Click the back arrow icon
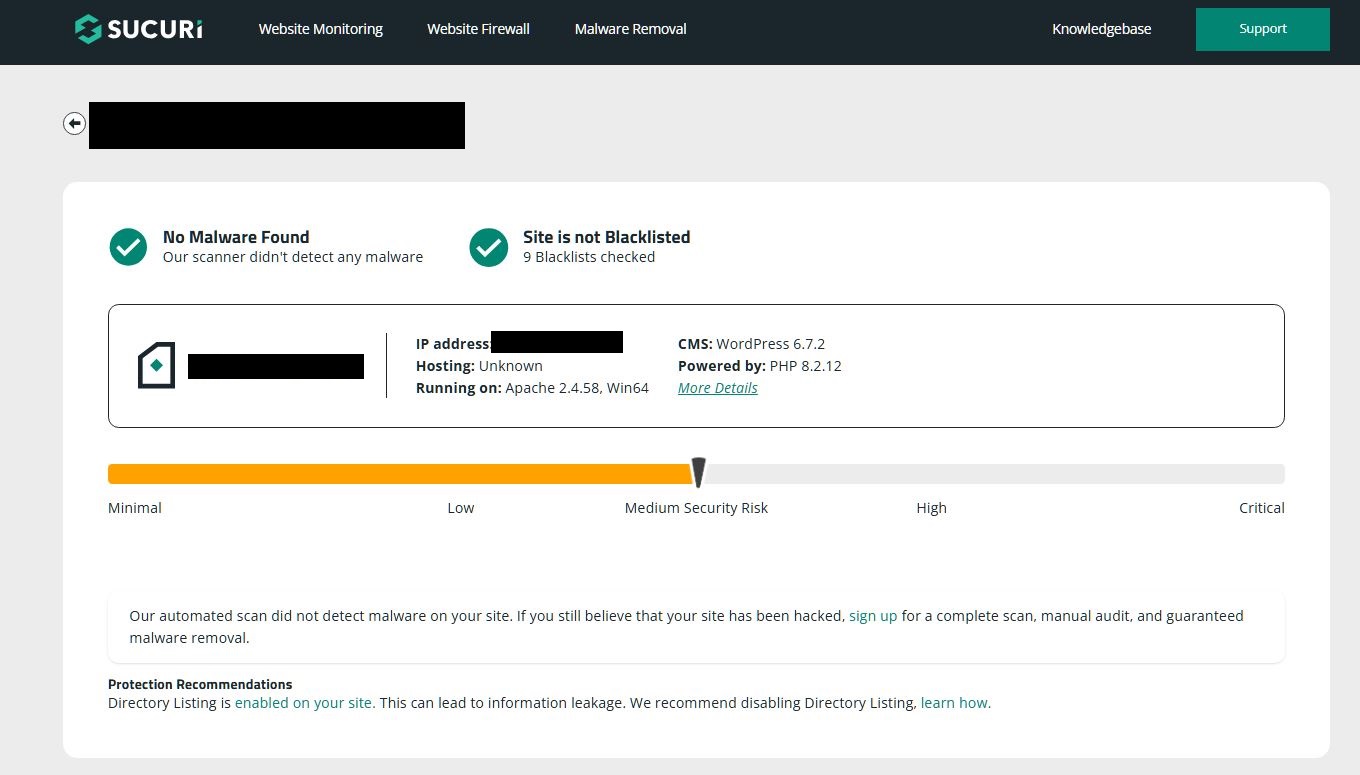The width and height of the screenshot is (1360, 775). [x=74, y=123]
